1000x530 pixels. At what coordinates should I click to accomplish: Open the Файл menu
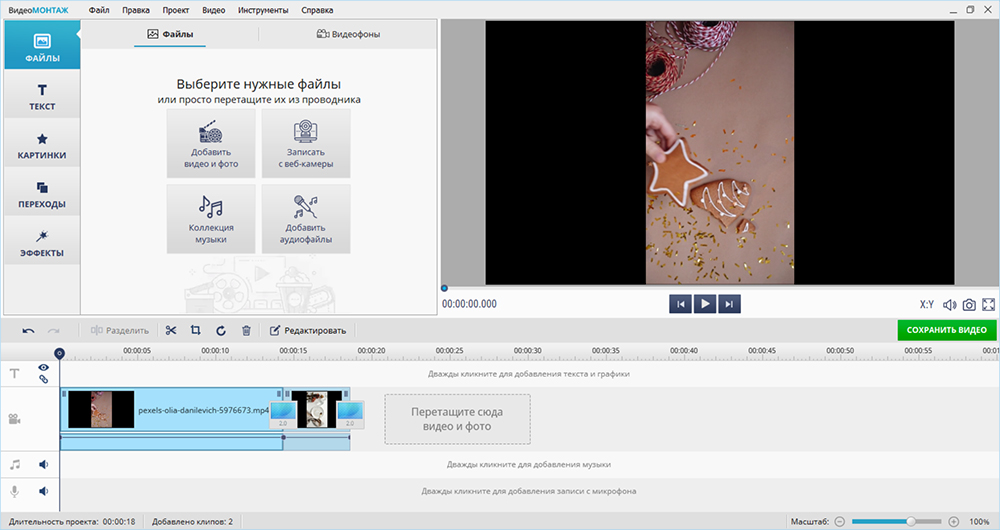pyautogui.click(x=99, y=10)
